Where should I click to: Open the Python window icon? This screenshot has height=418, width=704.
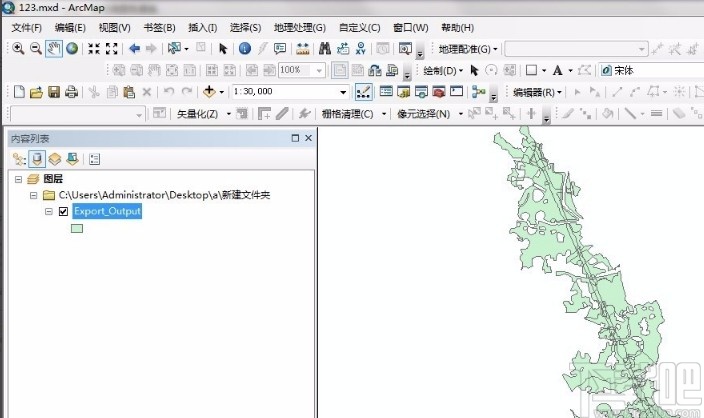coord(456,92)
